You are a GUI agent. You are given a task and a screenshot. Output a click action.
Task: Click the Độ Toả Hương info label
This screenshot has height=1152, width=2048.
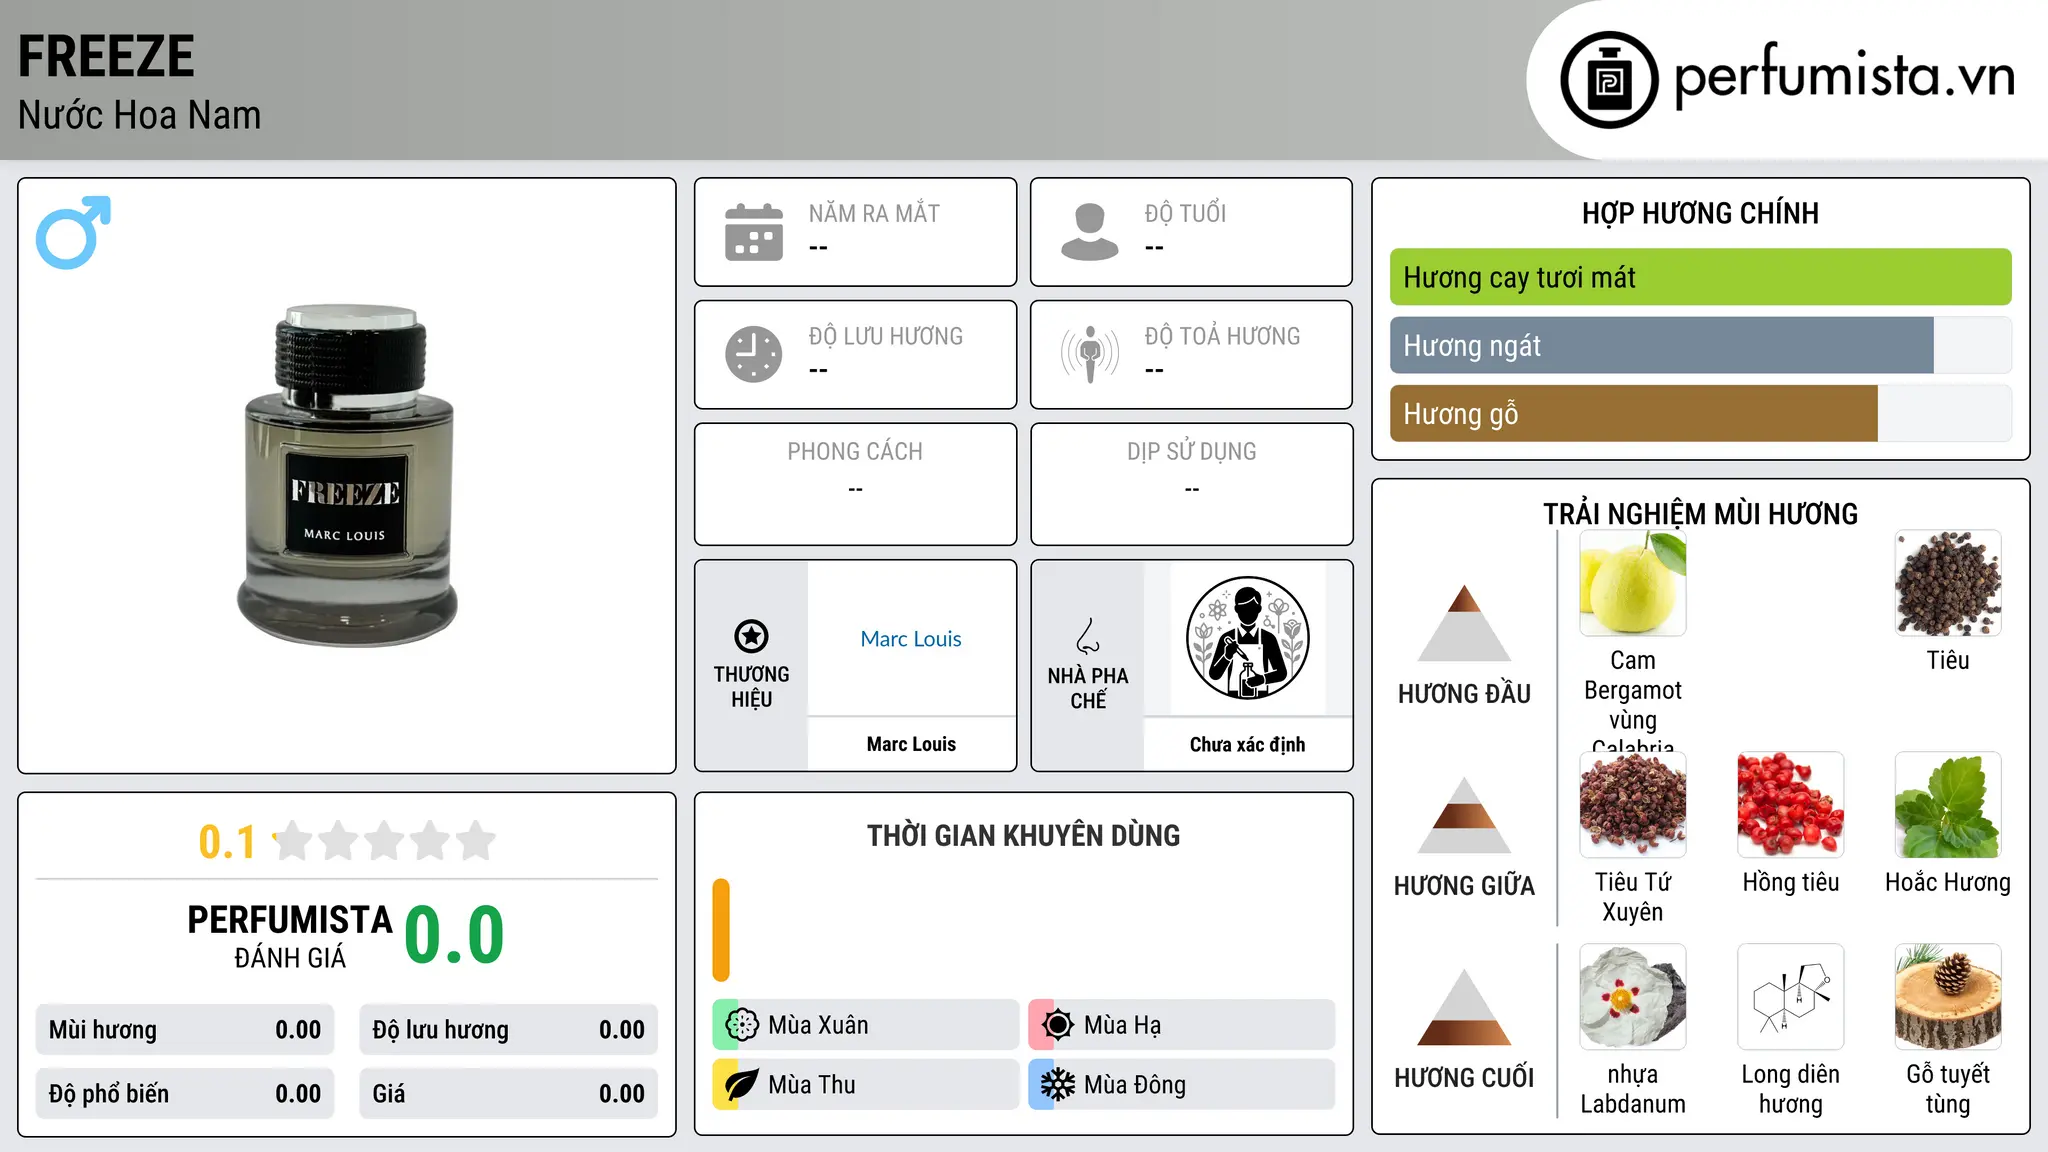pyautogui.click(x=1222, y=336)
